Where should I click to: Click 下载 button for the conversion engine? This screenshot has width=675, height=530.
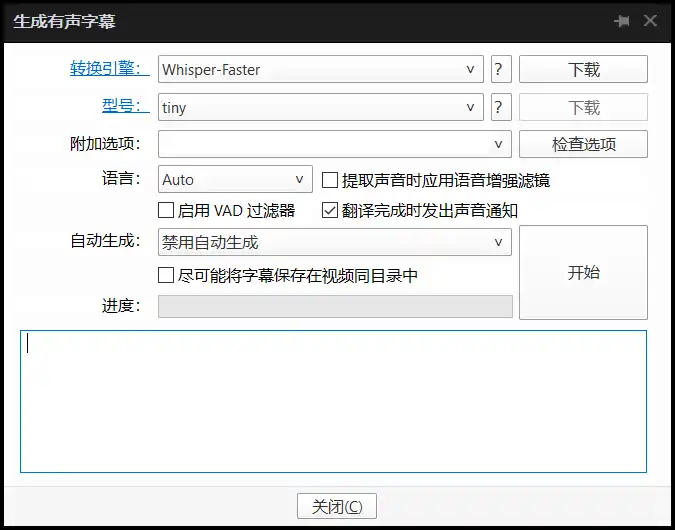click(583, 69)
